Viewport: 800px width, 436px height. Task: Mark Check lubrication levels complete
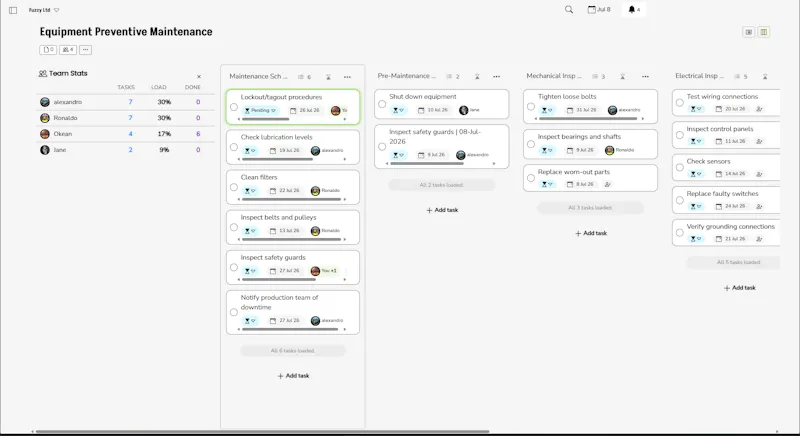coord(234,147)
